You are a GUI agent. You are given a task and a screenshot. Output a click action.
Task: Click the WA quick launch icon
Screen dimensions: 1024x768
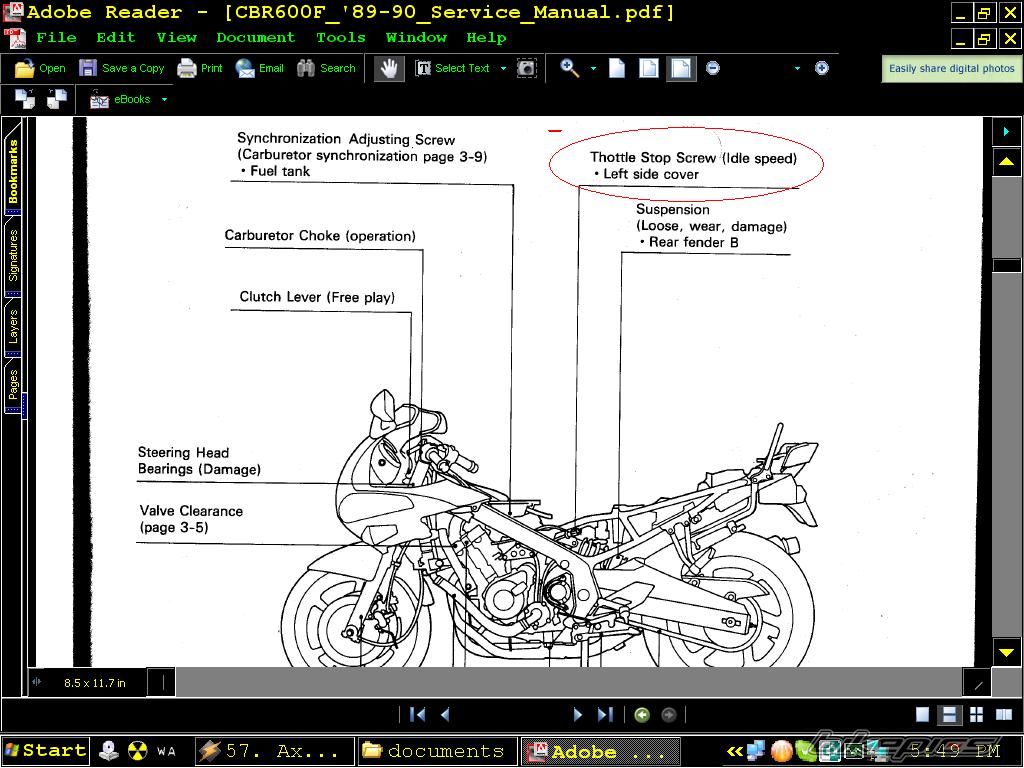point(166,752)
